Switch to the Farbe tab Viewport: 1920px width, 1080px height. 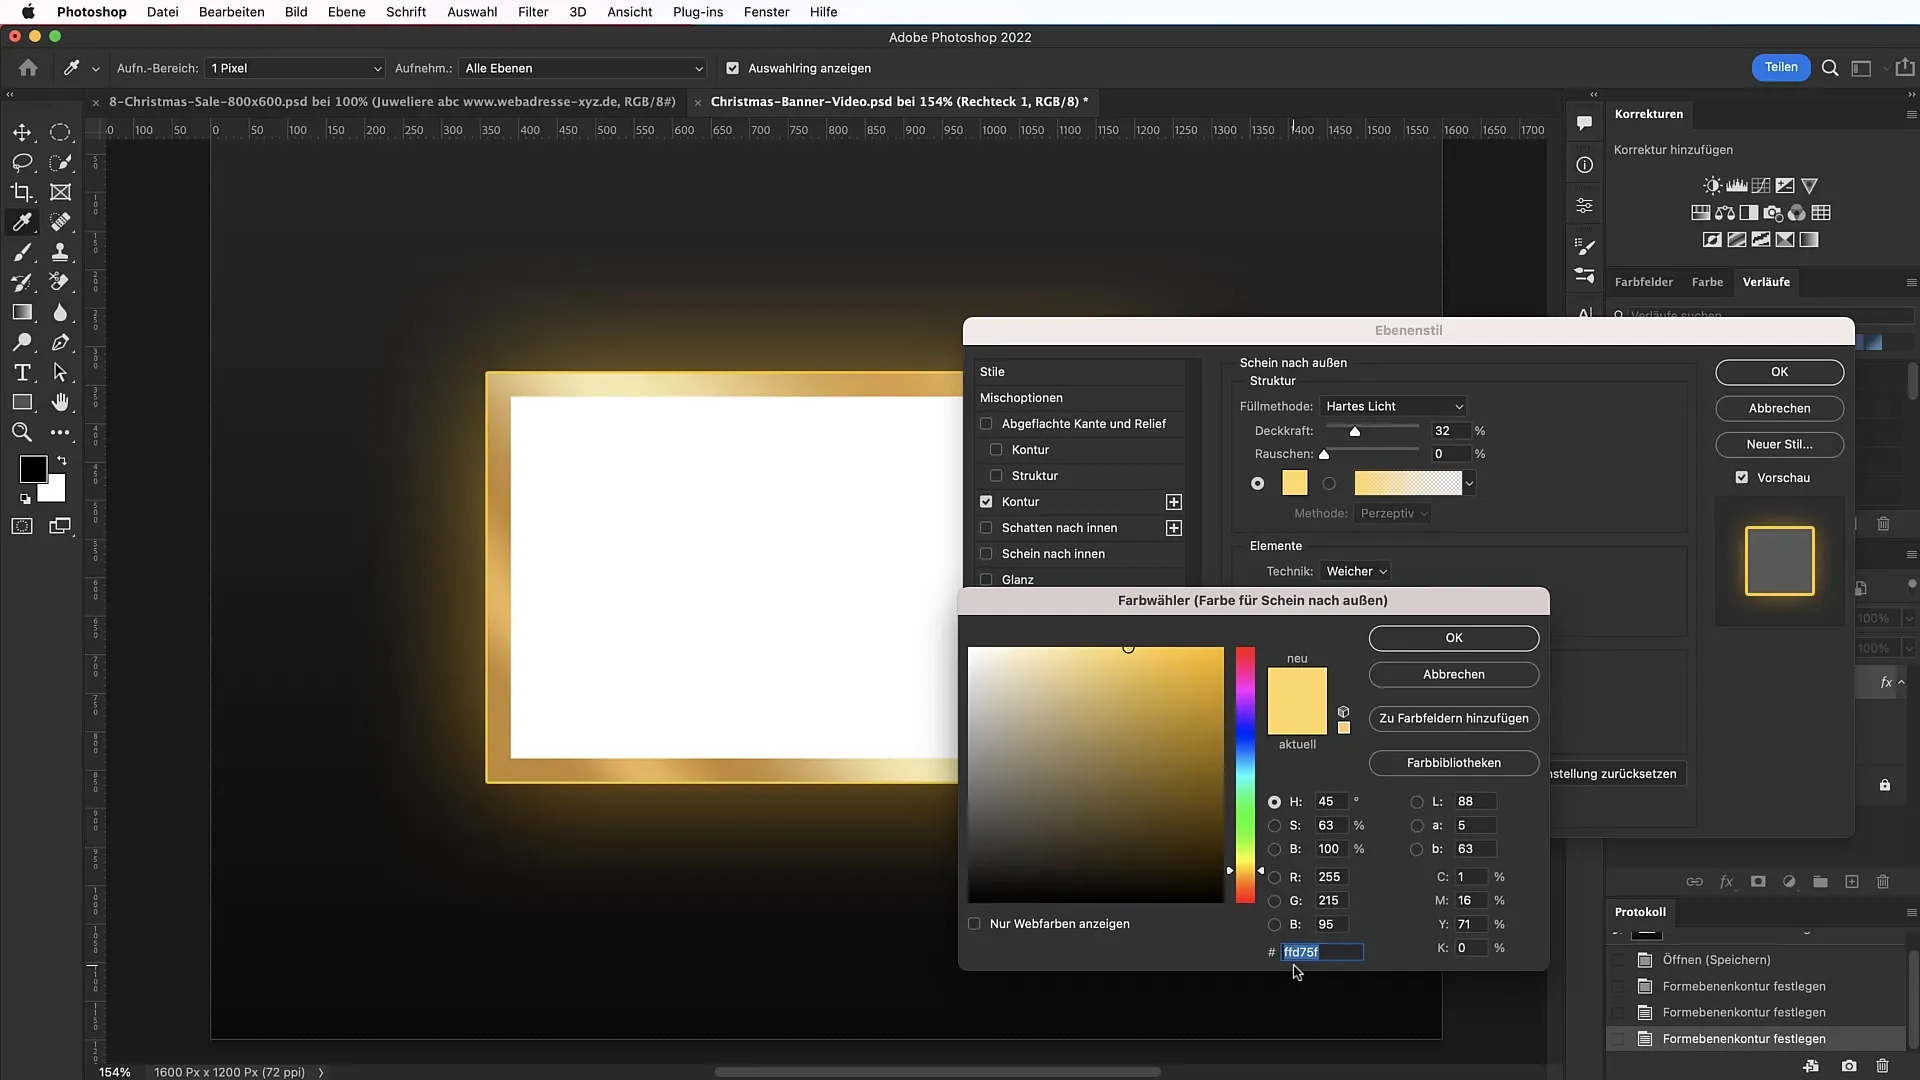[x=1707, y=282]
